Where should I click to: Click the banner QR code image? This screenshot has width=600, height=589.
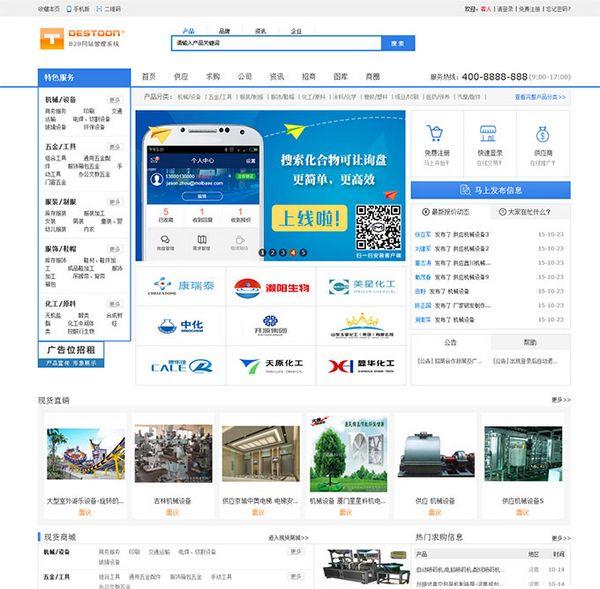point(378,227)
